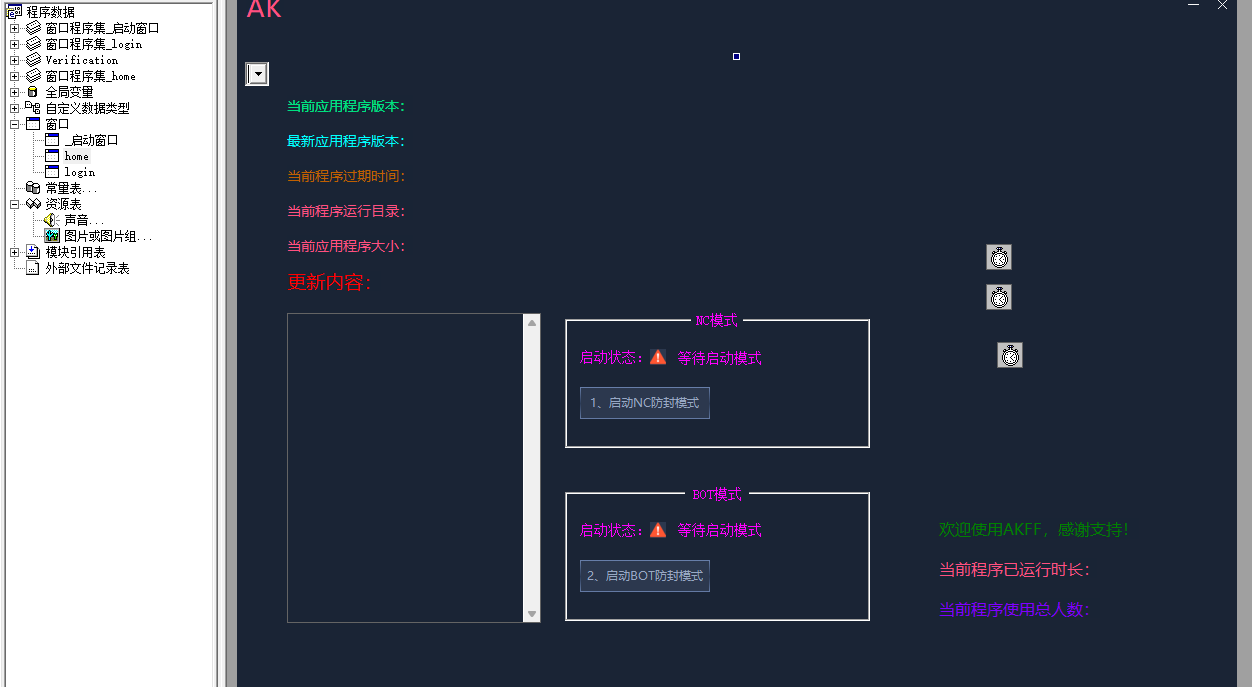1252x687 pixels.
Task: Expand the Verification tree node
Action: point(15,60)
